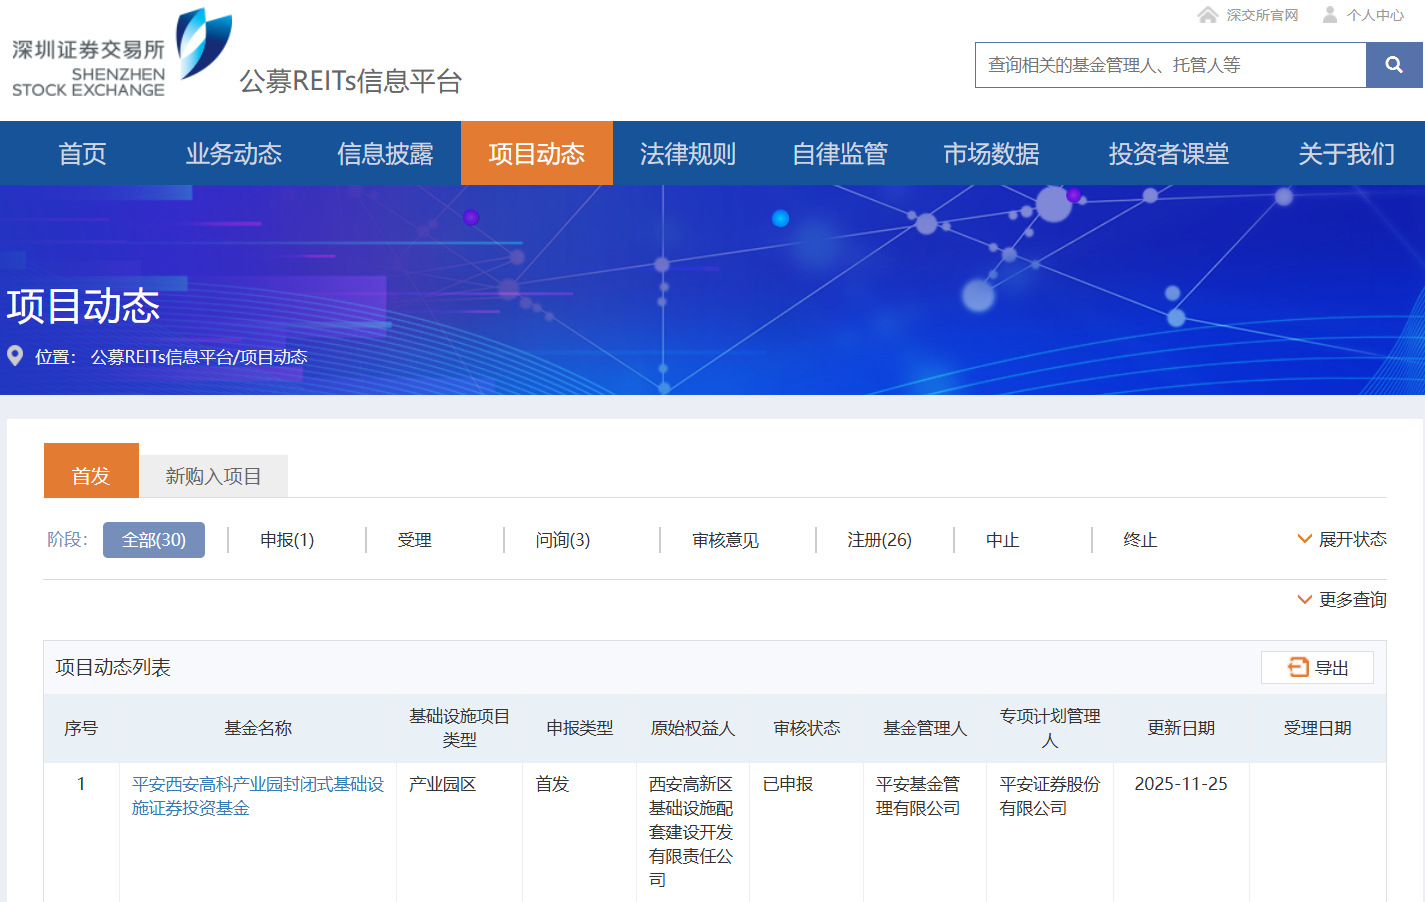Filter by 终止 stage
1425x902 pixels.
click(x=1140, y=540)
